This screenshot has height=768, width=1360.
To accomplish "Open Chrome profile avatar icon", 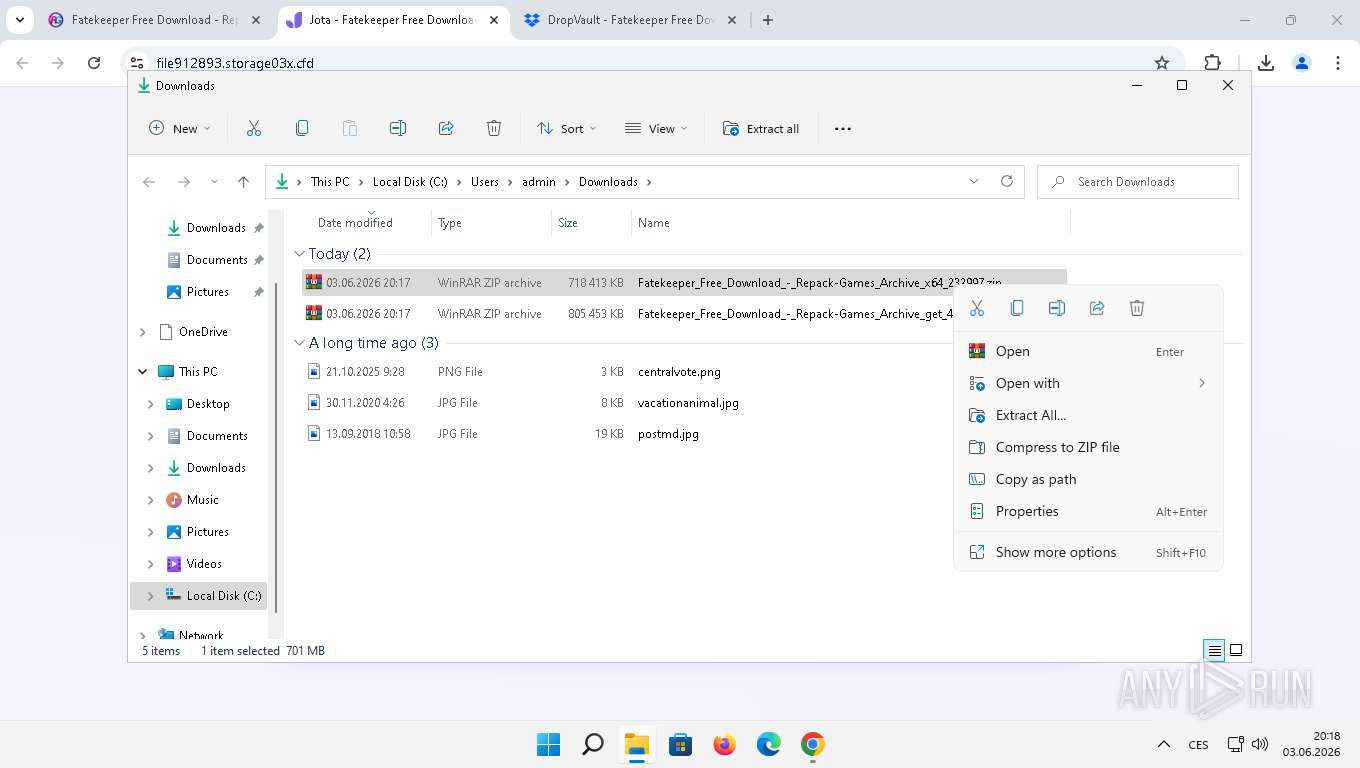I will tap(1302, 63).
